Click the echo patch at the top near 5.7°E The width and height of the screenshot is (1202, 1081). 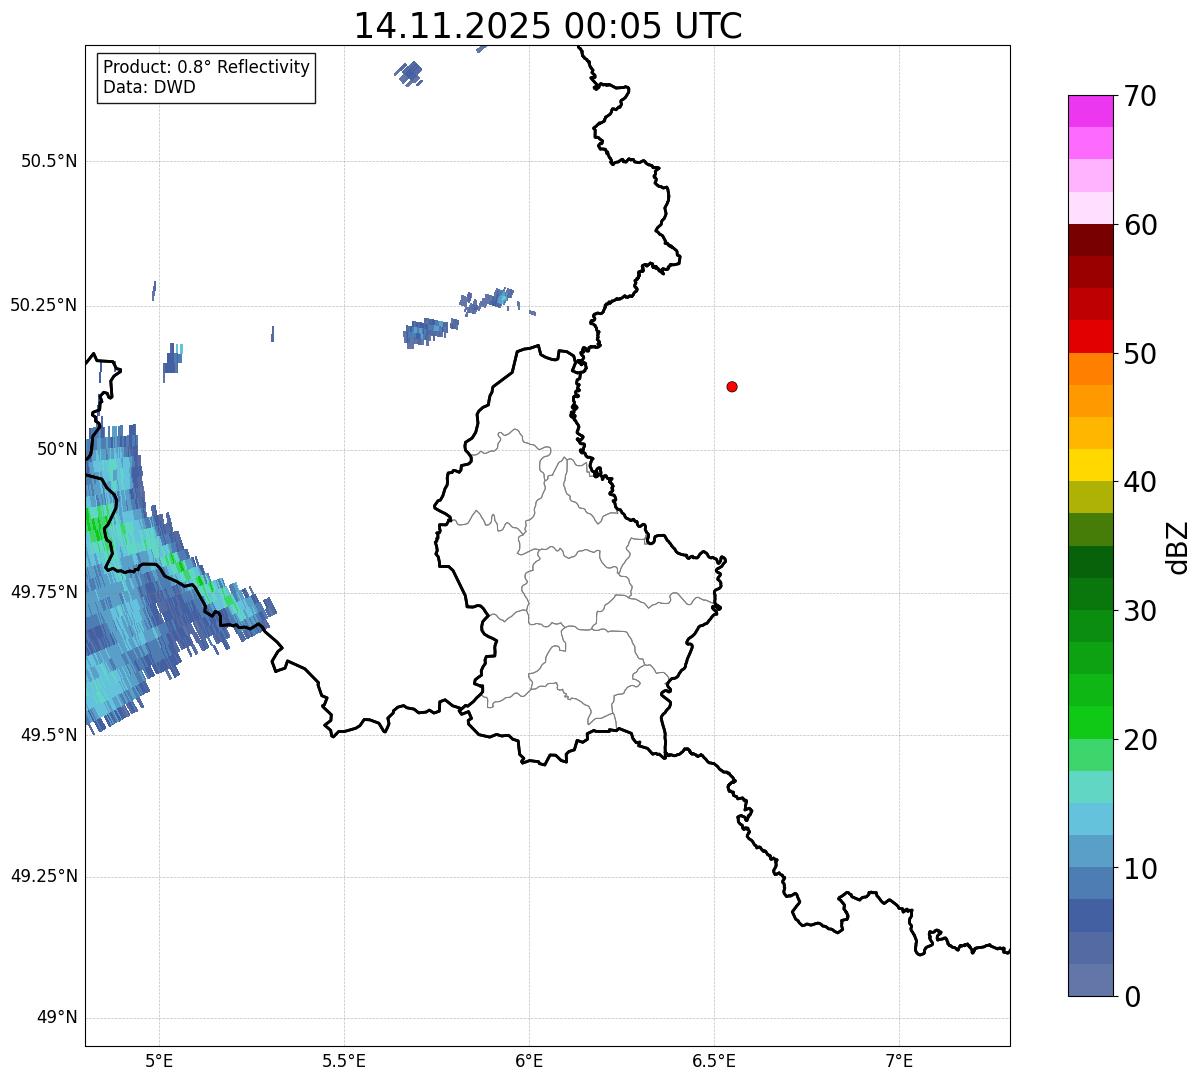tap(409, 72)
